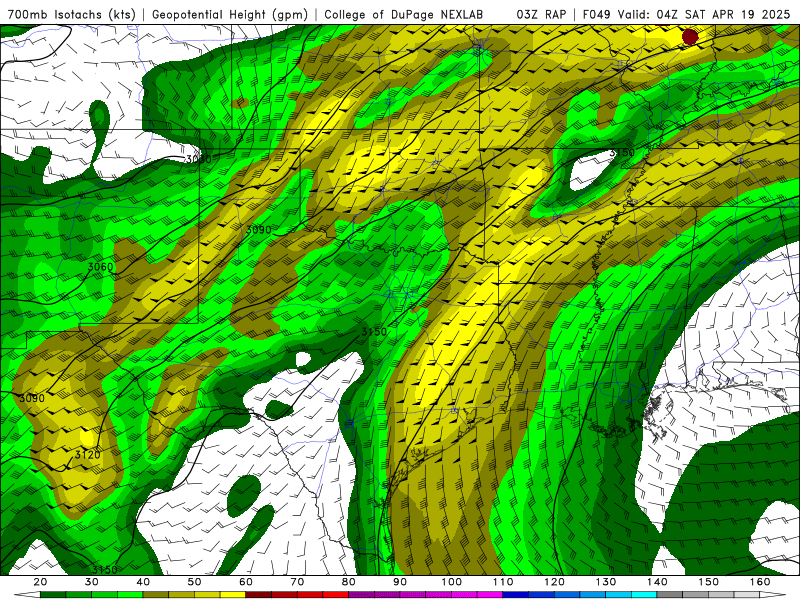Click the 100 value on the color scale
800x600 pixels.
click(x=452, y=582)
